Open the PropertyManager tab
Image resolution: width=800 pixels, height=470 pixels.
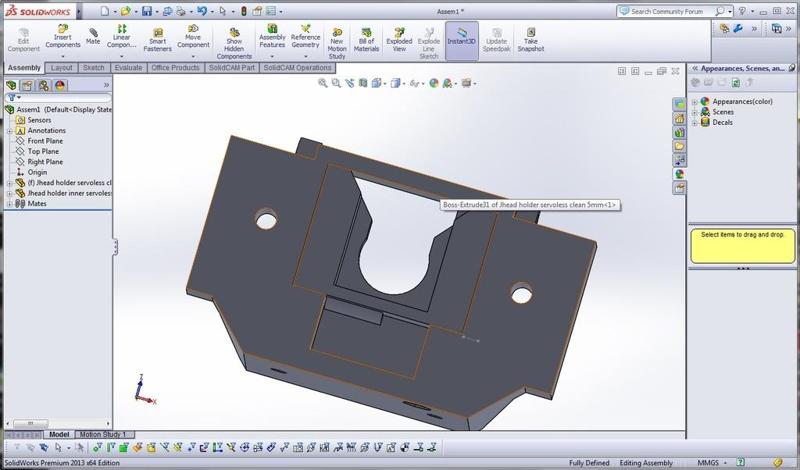coord(27,85)
